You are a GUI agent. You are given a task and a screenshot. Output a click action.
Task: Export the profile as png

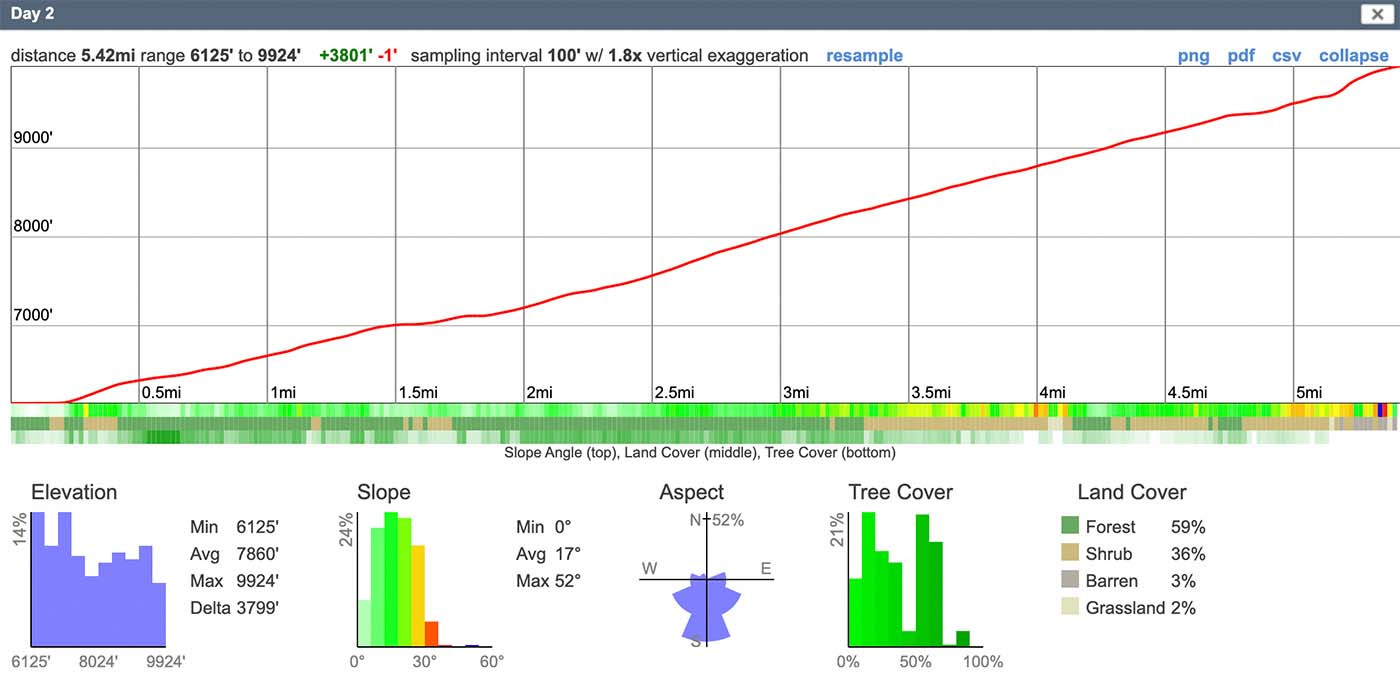[x=1193, y=56]
